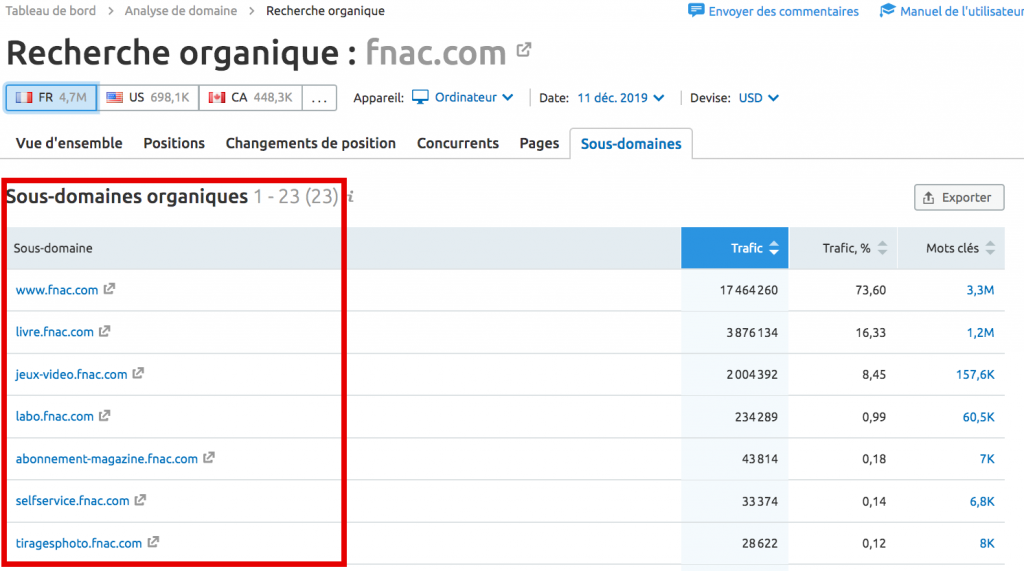Click the graduation cap manual icon
Screen dimensions: 1024x571
point(887,10)
